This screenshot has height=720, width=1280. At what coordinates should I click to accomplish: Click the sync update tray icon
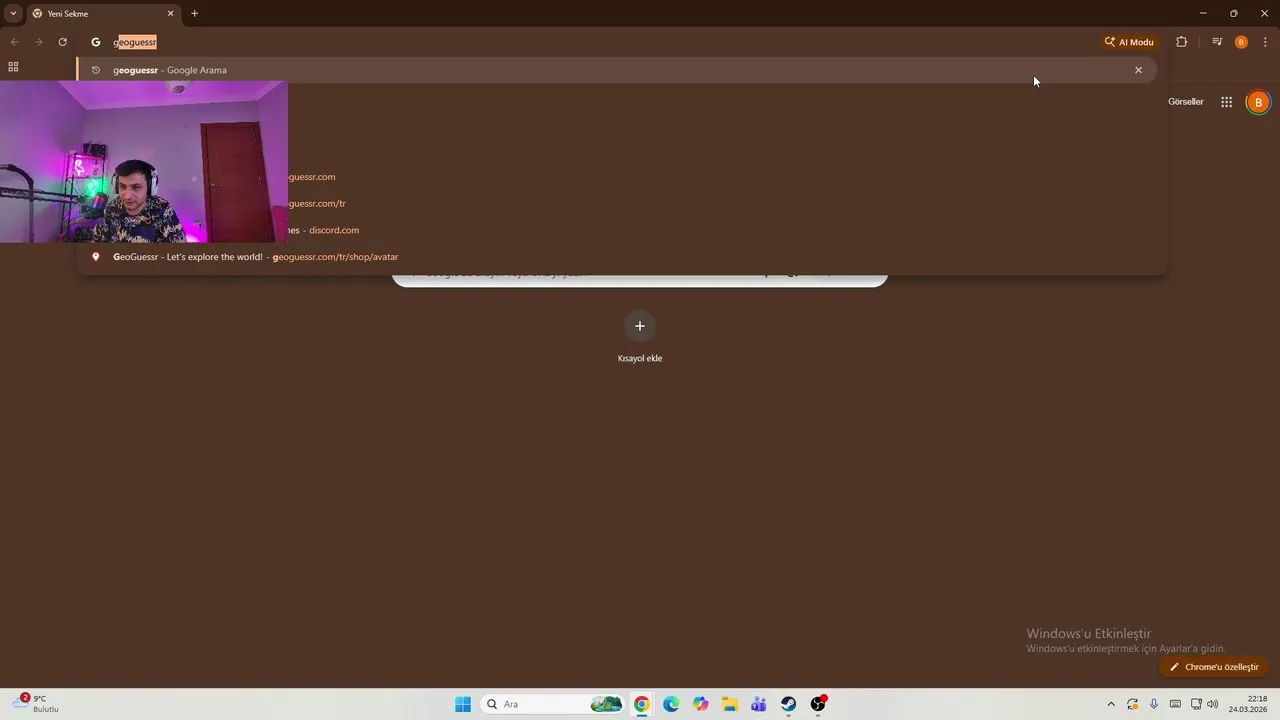tap(1132, 704)
